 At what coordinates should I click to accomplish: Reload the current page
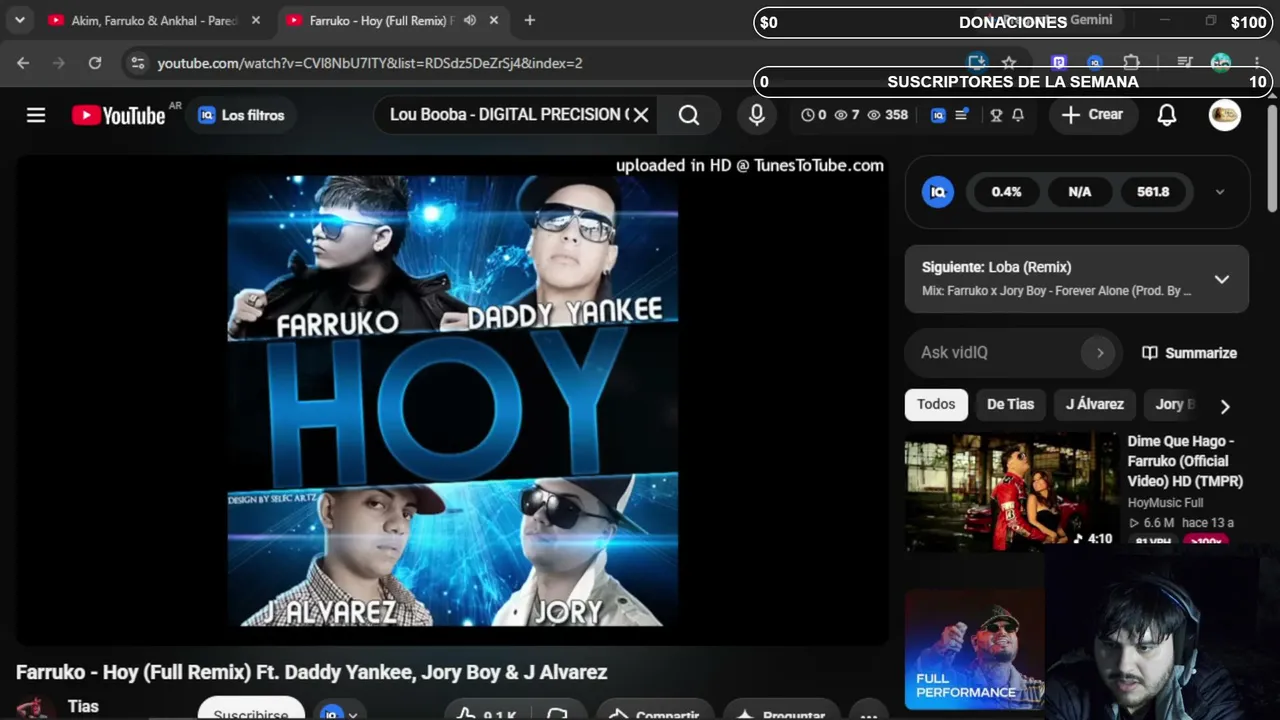tap(95, 63)
